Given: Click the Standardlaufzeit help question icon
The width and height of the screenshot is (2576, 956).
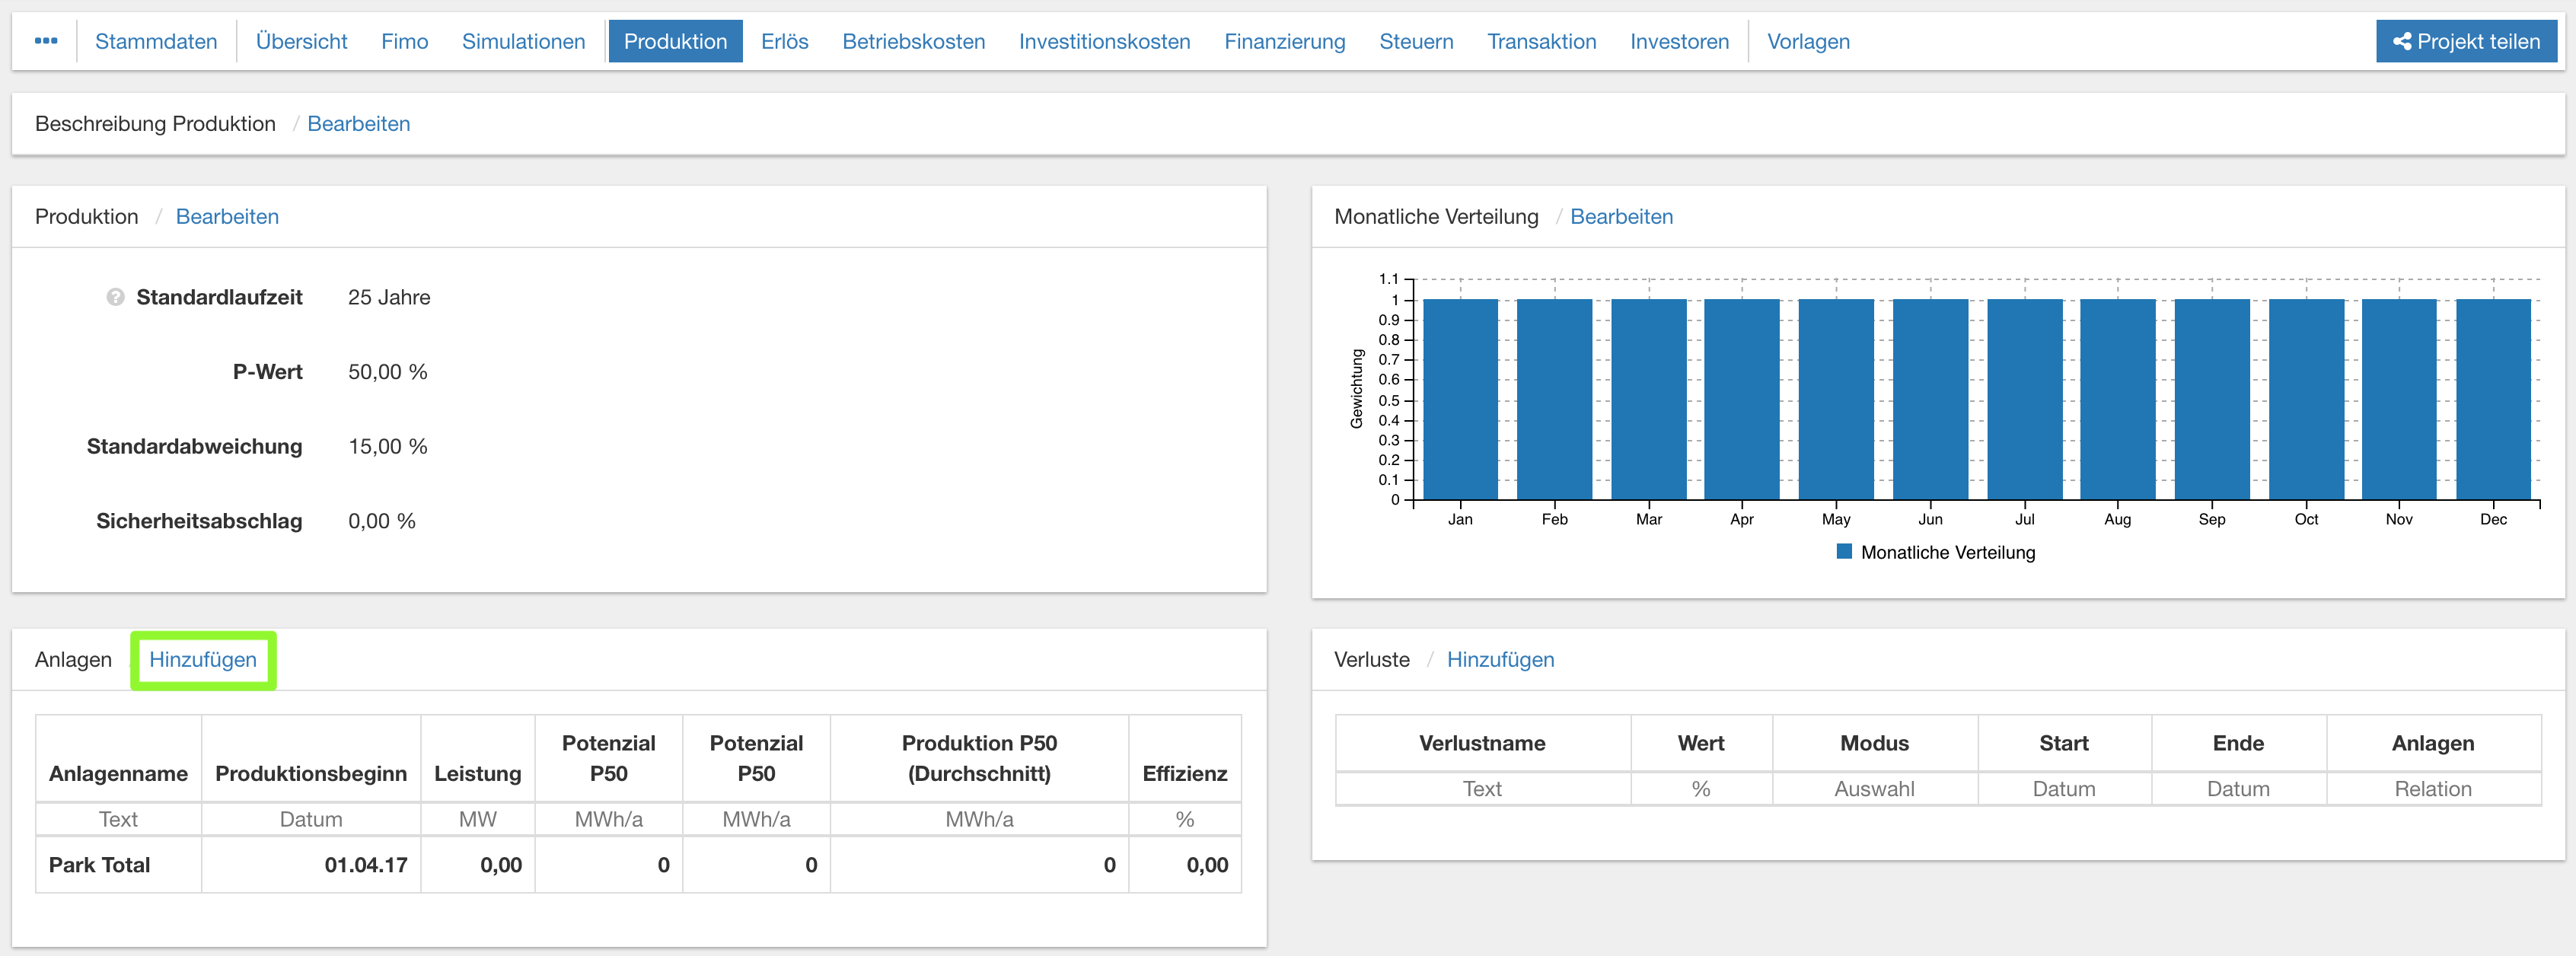Looking at the screenshot, I should (x=115, y=297).
